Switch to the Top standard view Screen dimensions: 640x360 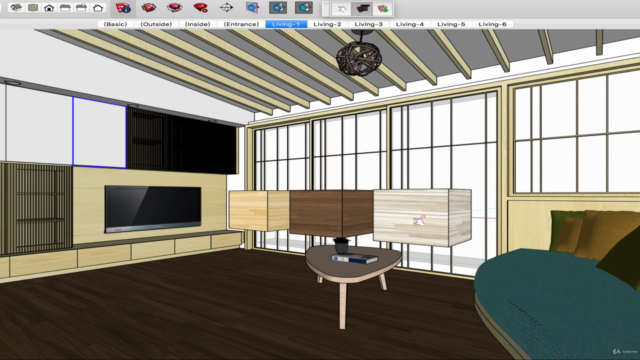tap(33, 7)
